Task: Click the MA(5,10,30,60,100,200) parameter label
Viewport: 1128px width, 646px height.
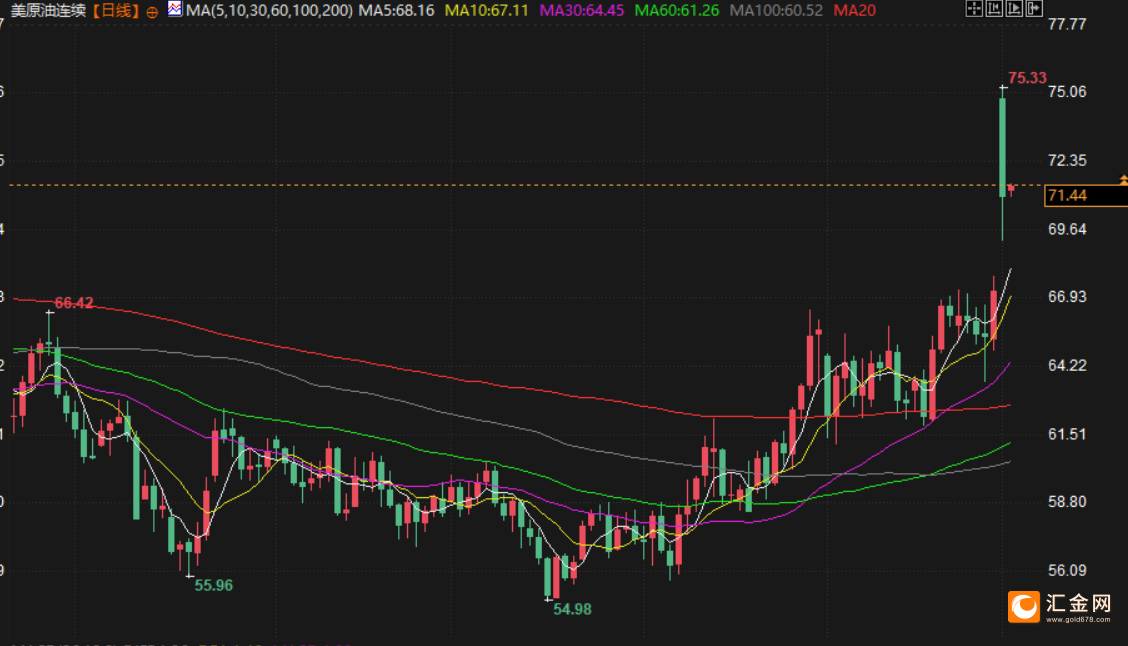Action: [269, 11]
